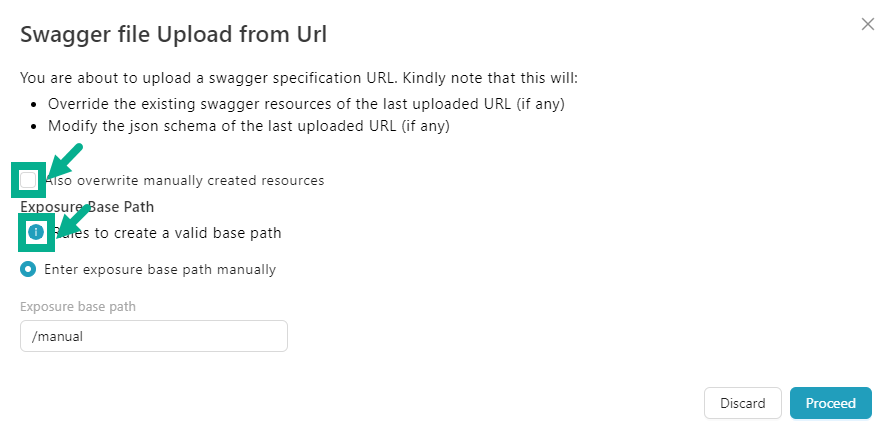Click the 'Enter exposure base path manually' label
893x436 pixels.
click(x=160, y=269)
